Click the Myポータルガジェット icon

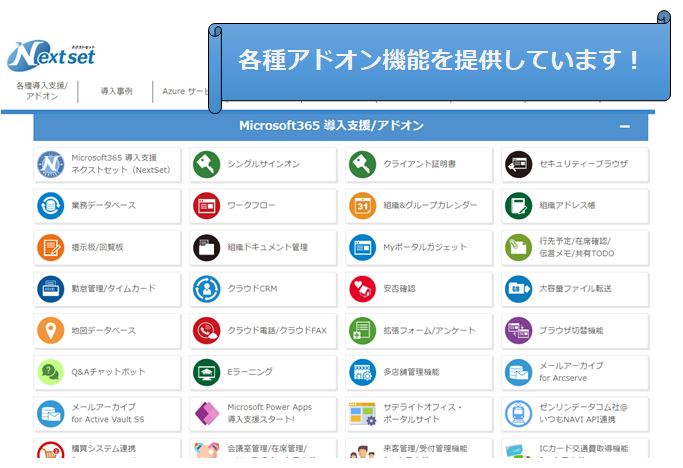coord(362,248)
